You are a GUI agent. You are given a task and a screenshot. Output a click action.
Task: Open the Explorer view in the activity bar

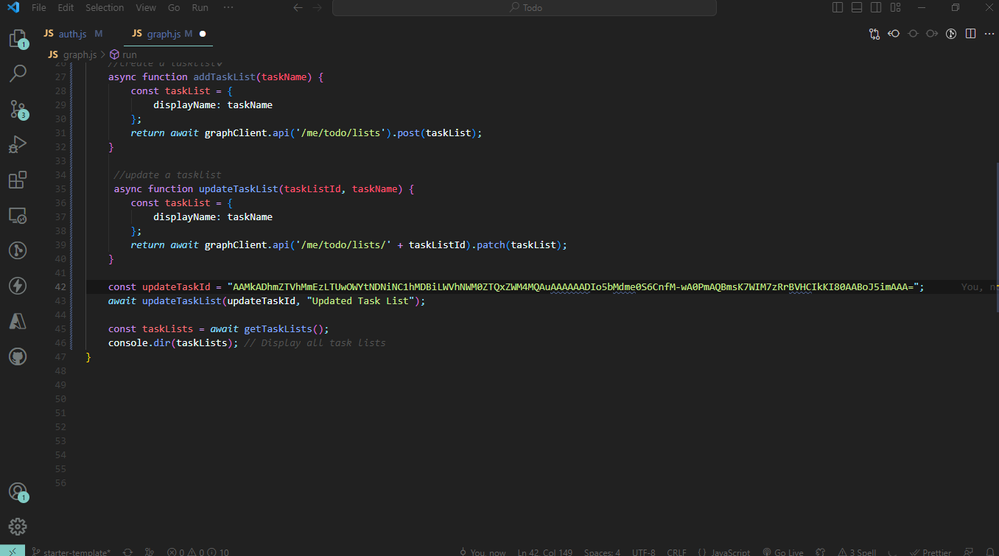pos(18,39)
